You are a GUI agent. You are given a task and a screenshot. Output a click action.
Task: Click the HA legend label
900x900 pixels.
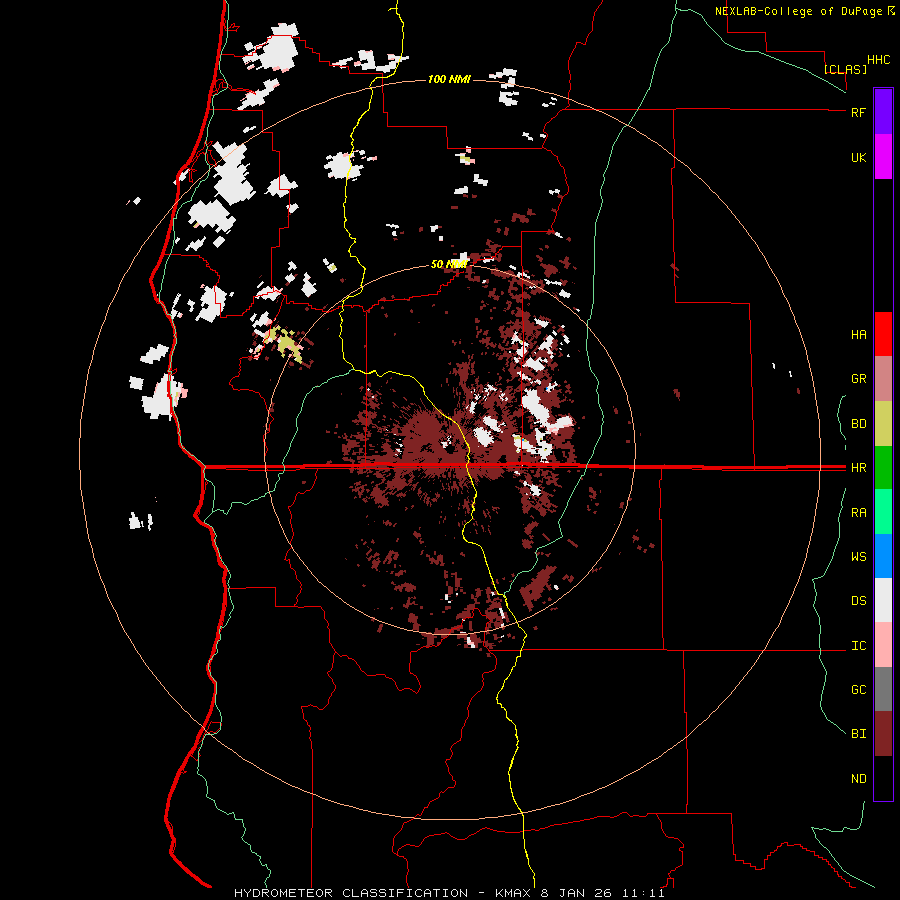(858, 335)
